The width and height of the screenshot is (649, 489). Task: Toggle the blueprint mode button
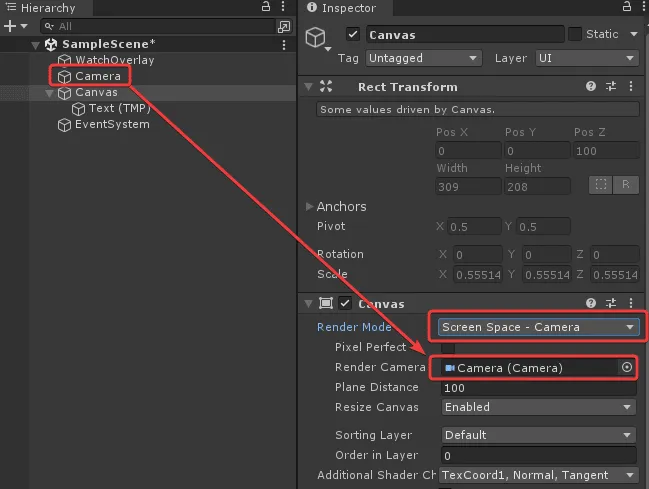[x=601, y=185]
